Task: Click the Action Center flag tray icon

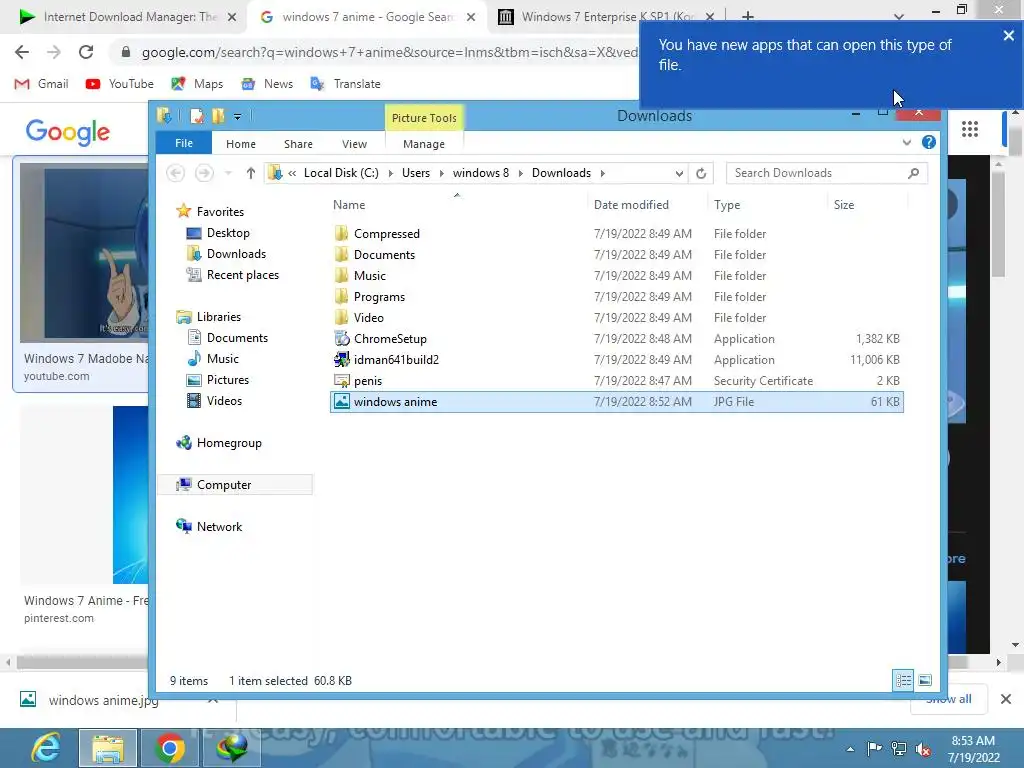Action: tap(874, 749)
